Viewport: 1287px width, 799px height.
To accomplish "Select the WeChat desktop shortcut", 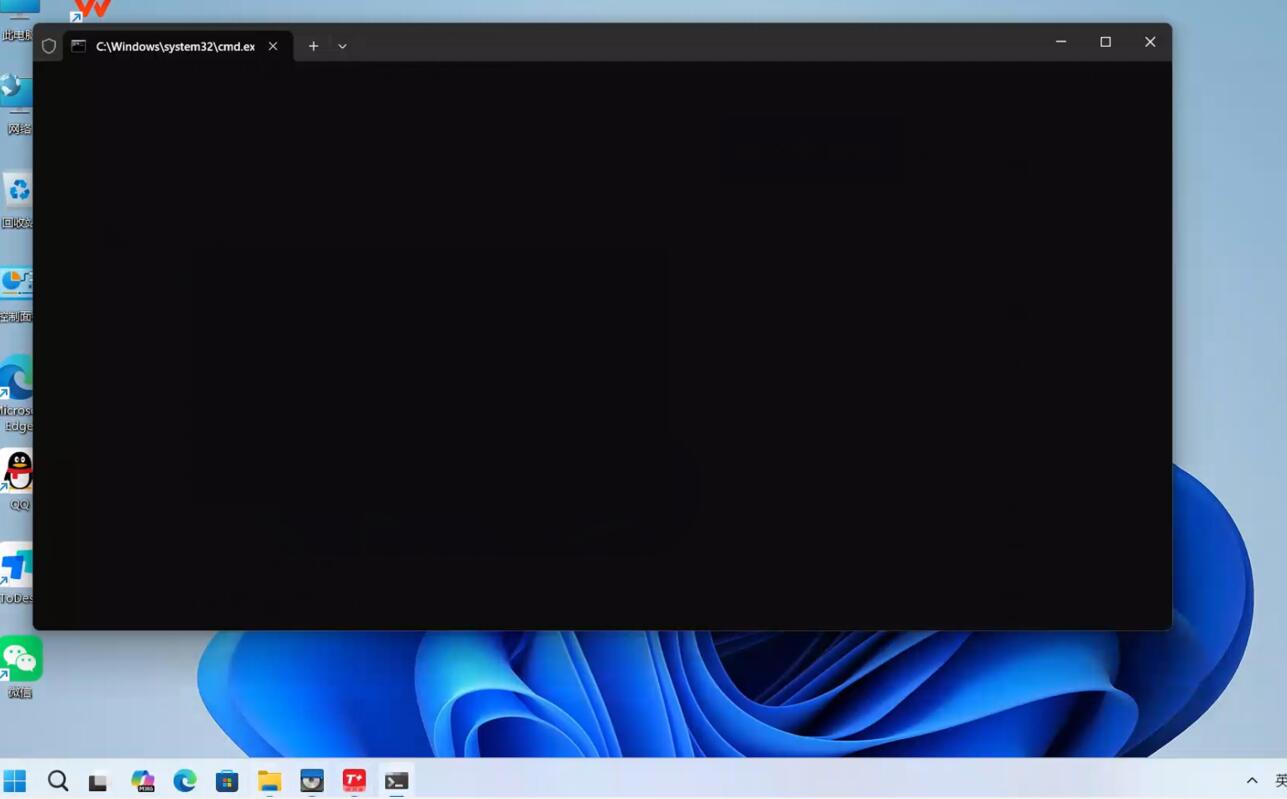I will click(x=20, y=660).
